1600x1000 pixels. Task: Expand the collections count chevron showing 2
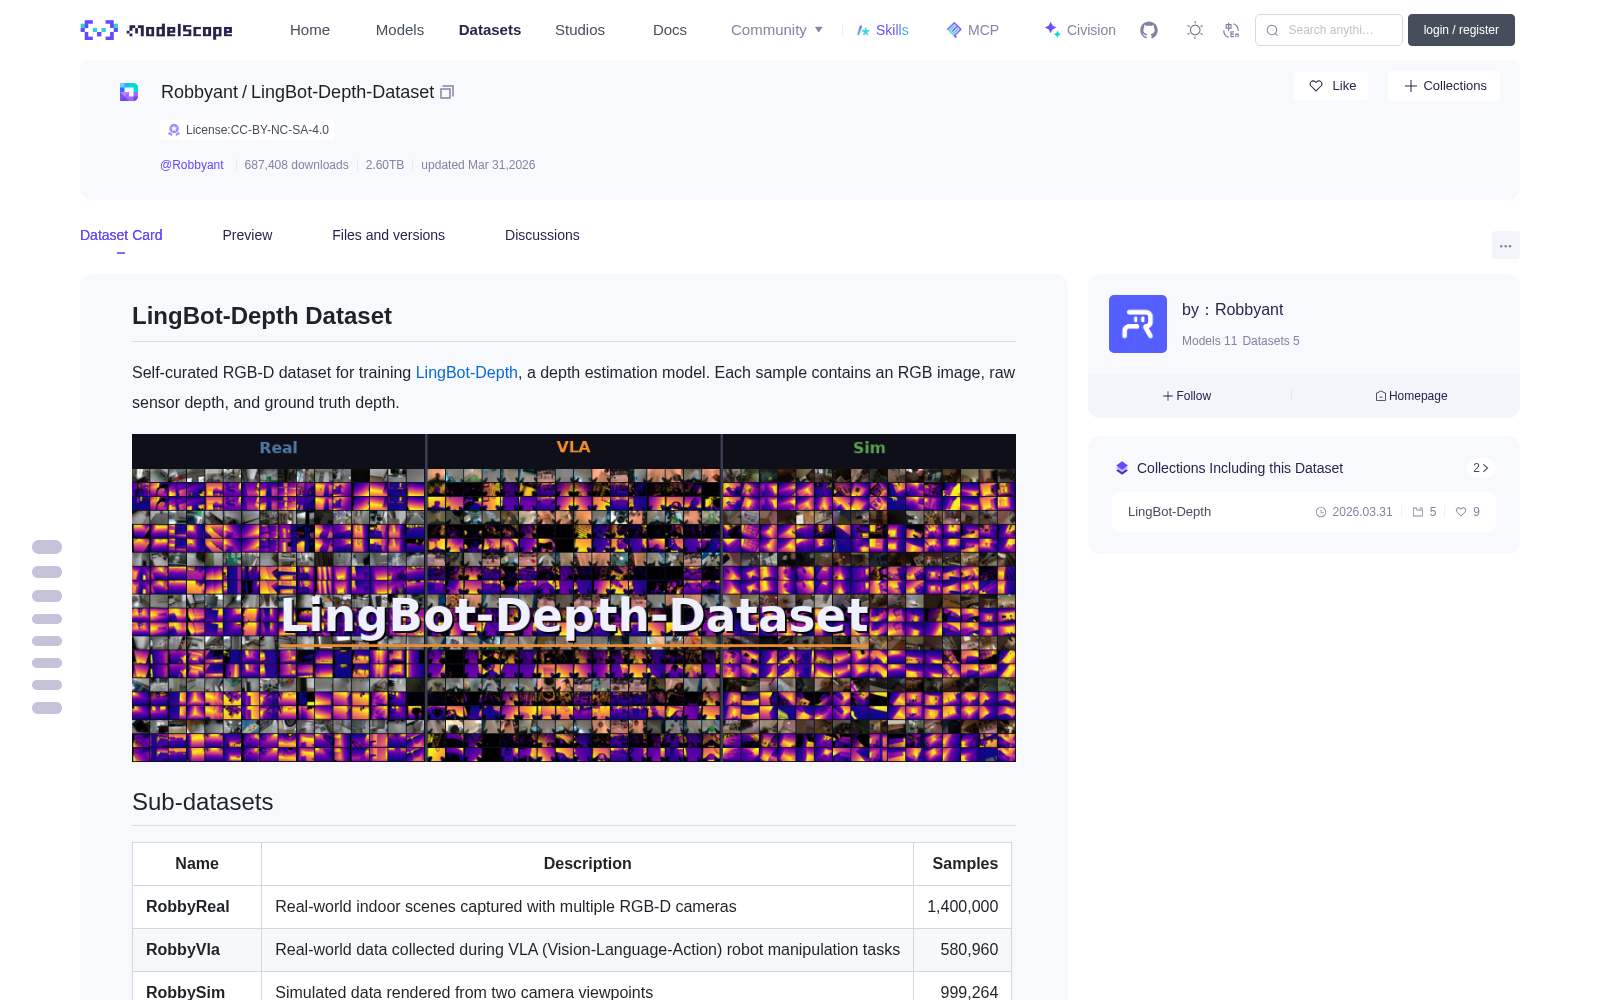[1481, 468]
